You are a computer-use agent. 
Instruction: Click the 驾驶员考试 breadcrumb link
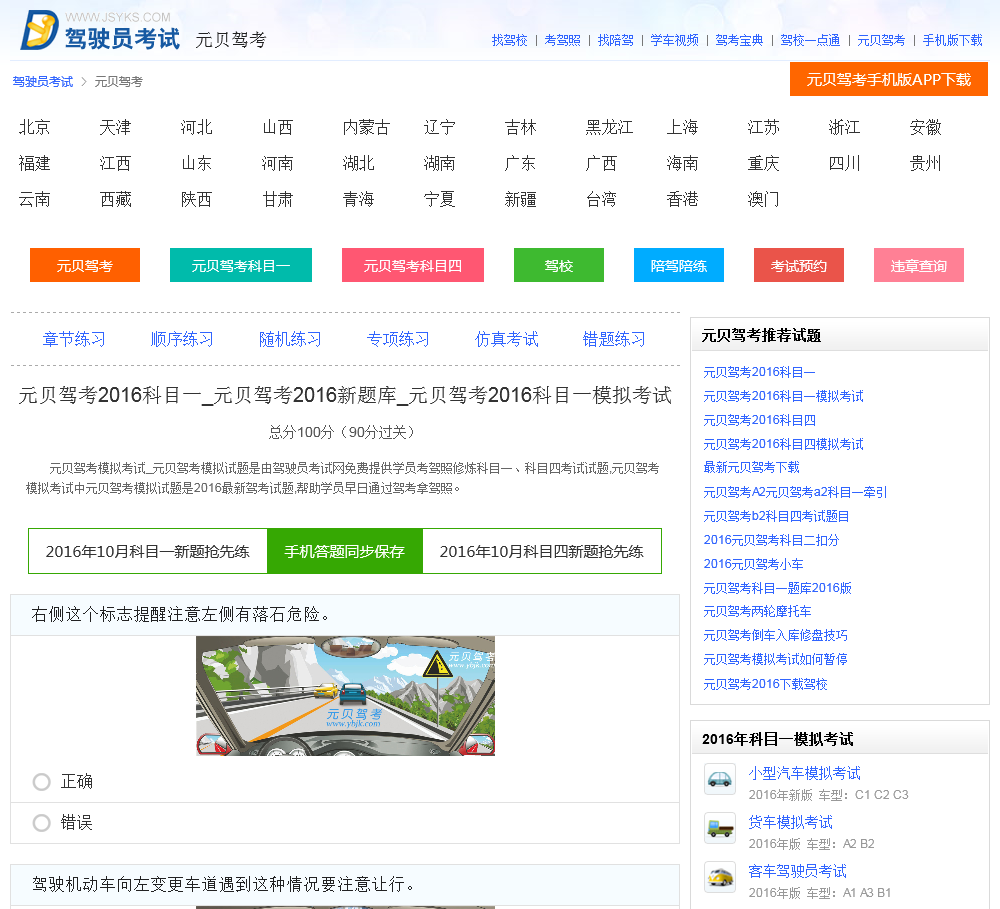point(43,82)
